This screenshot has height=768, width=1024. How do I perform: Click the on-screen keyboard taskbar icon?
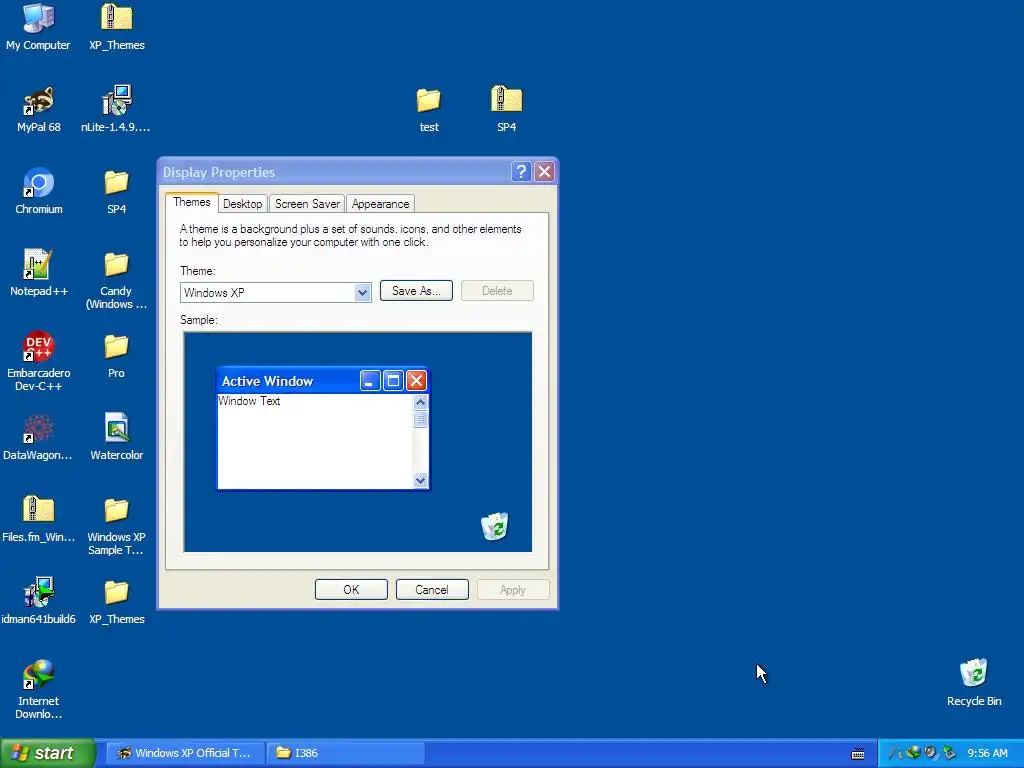pyautogui.click(x=858, y=754)
